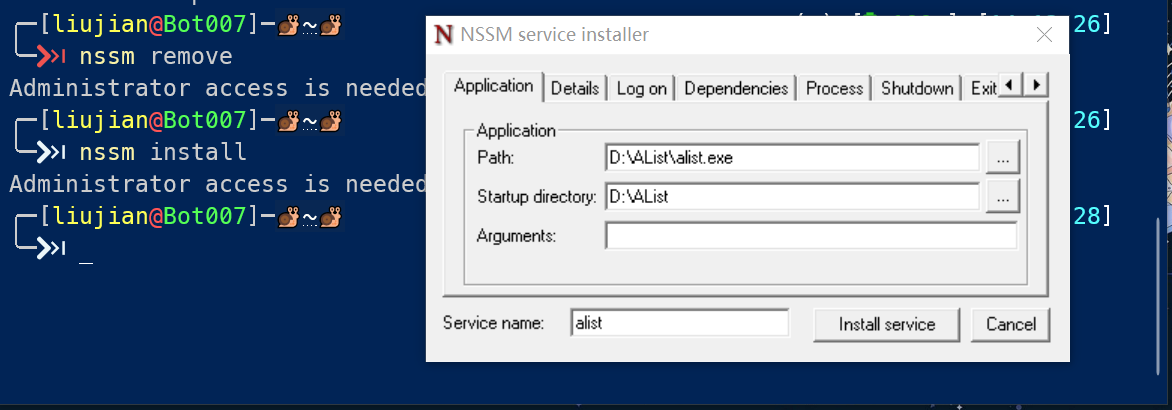Switch to the Details tab
Viewport: 1172px width, 410px height.
click(x=575, y=89)
